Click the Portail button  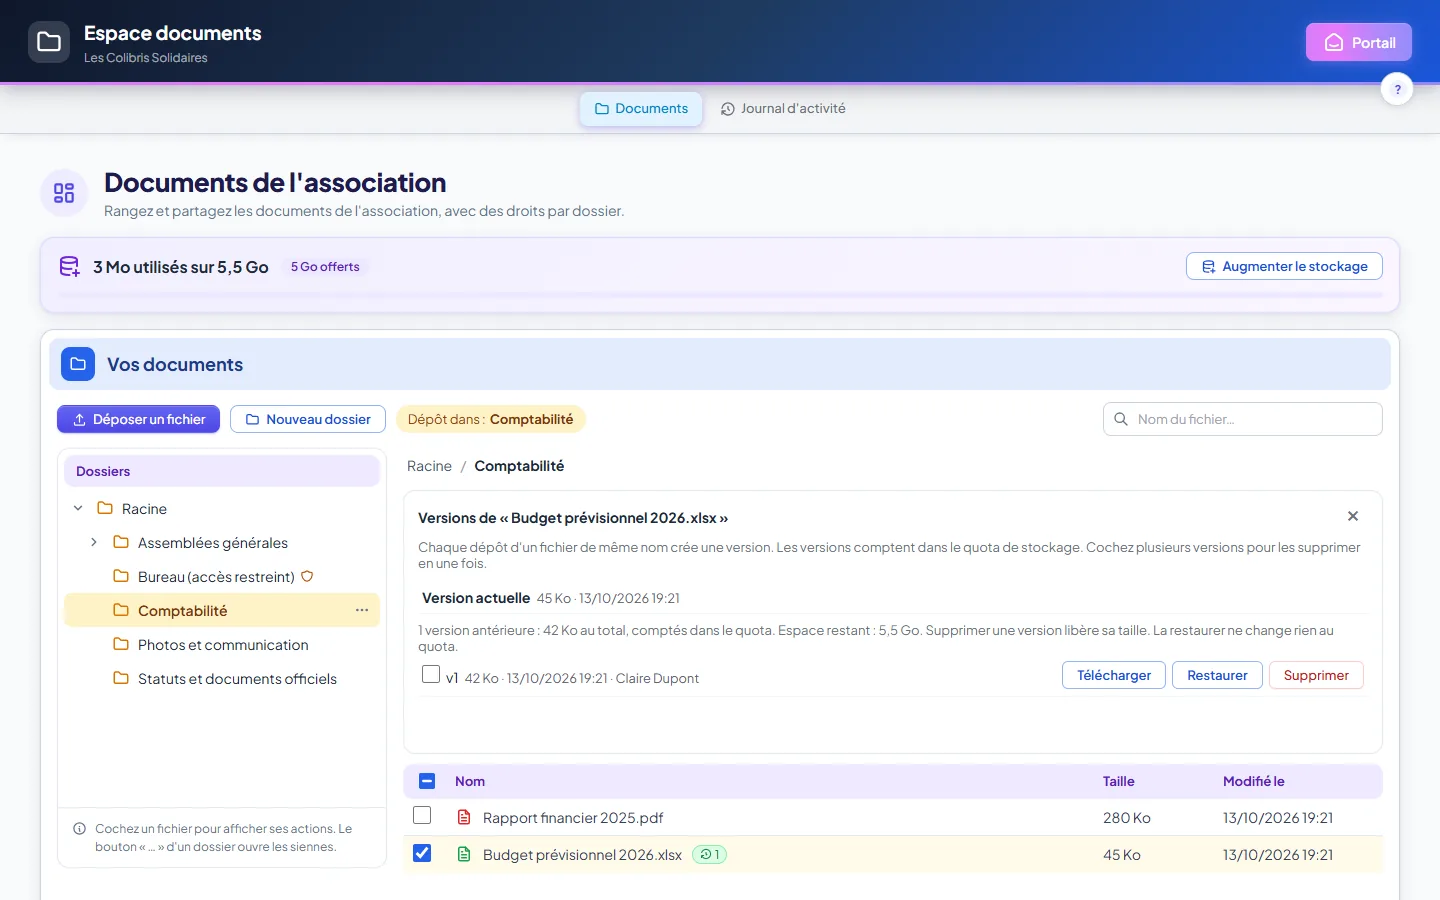pyautogui.click(x=1359, y=42)
